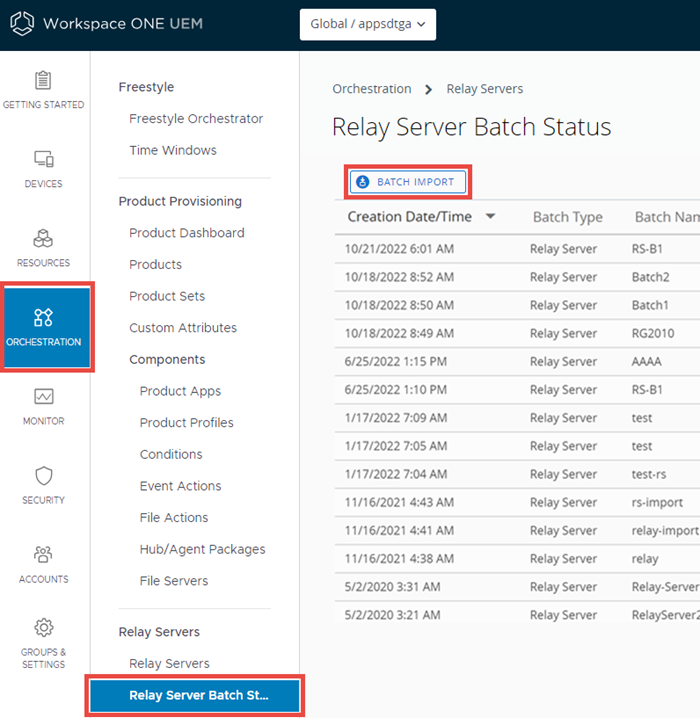Open Custom Attributes menu item

click(183, 328)
